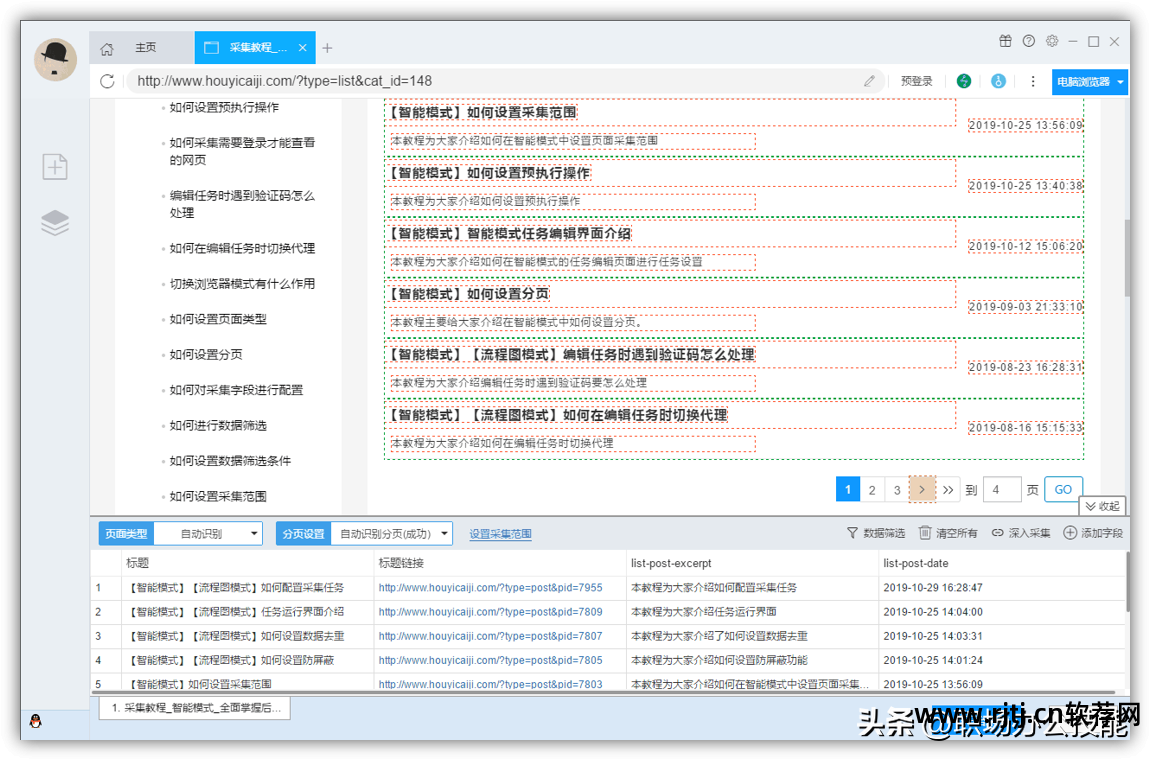Image resolution: width=1150 pixels, height=760 pixels.
Task: Switch to the 采集教程 browser tab
Action: point(254,47)
